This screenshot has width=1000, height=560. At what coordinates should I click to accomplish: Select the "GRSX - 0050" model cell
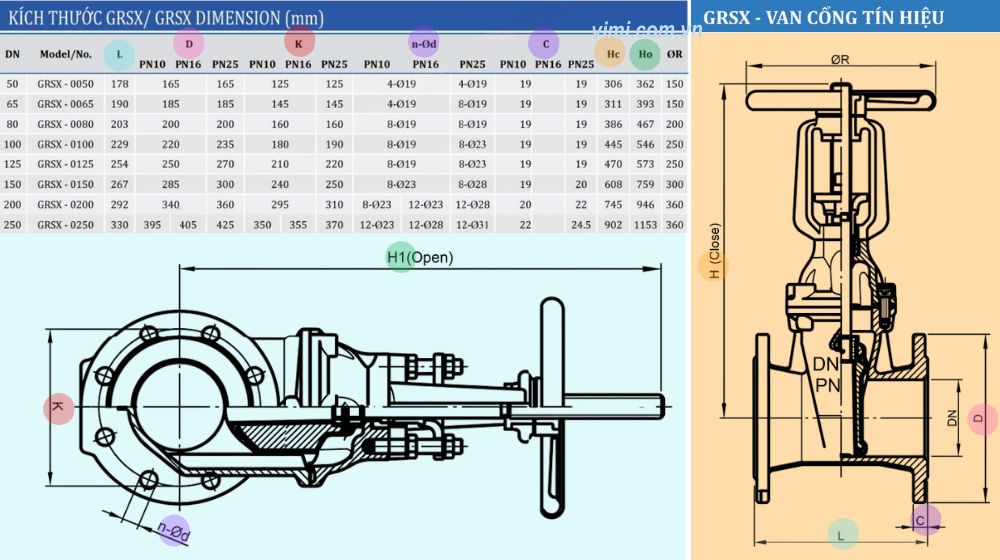(65, 84)
